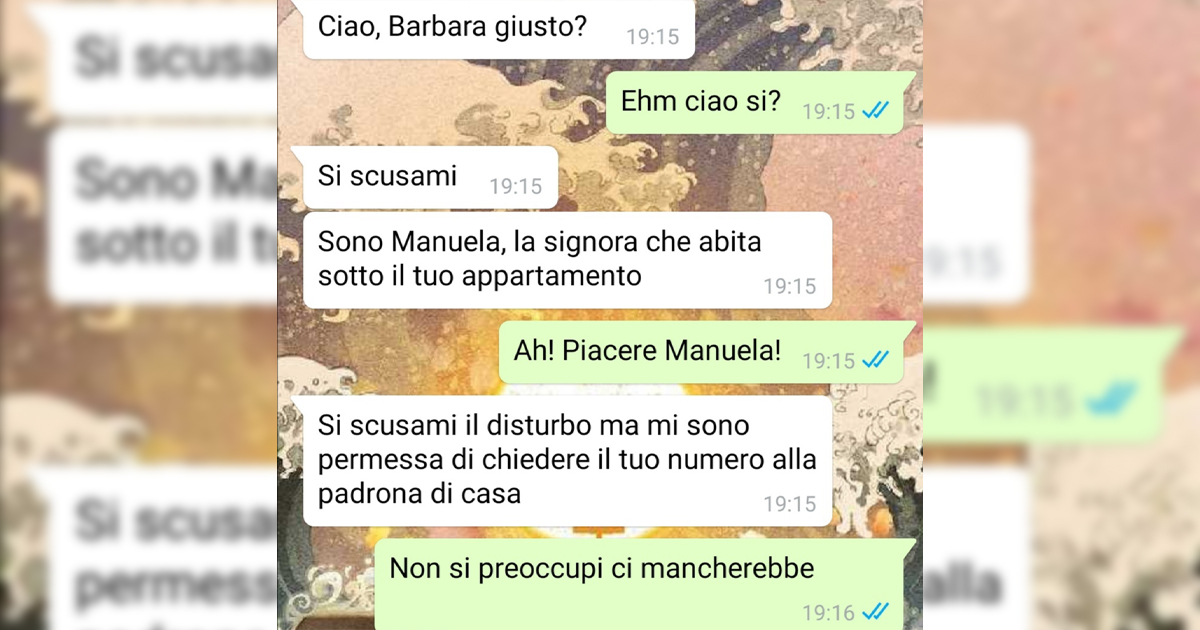Tap the 19:15 time under 'padrona di casa'
Viewport: 1200px width, 630px height.
pyautogui.click(x=790, y=504)
